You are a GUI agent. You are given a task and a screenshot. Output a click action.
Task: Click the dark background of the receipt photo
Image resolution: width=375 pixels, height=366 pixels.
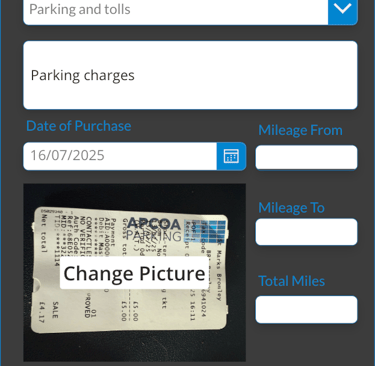[x=134, y=347]
